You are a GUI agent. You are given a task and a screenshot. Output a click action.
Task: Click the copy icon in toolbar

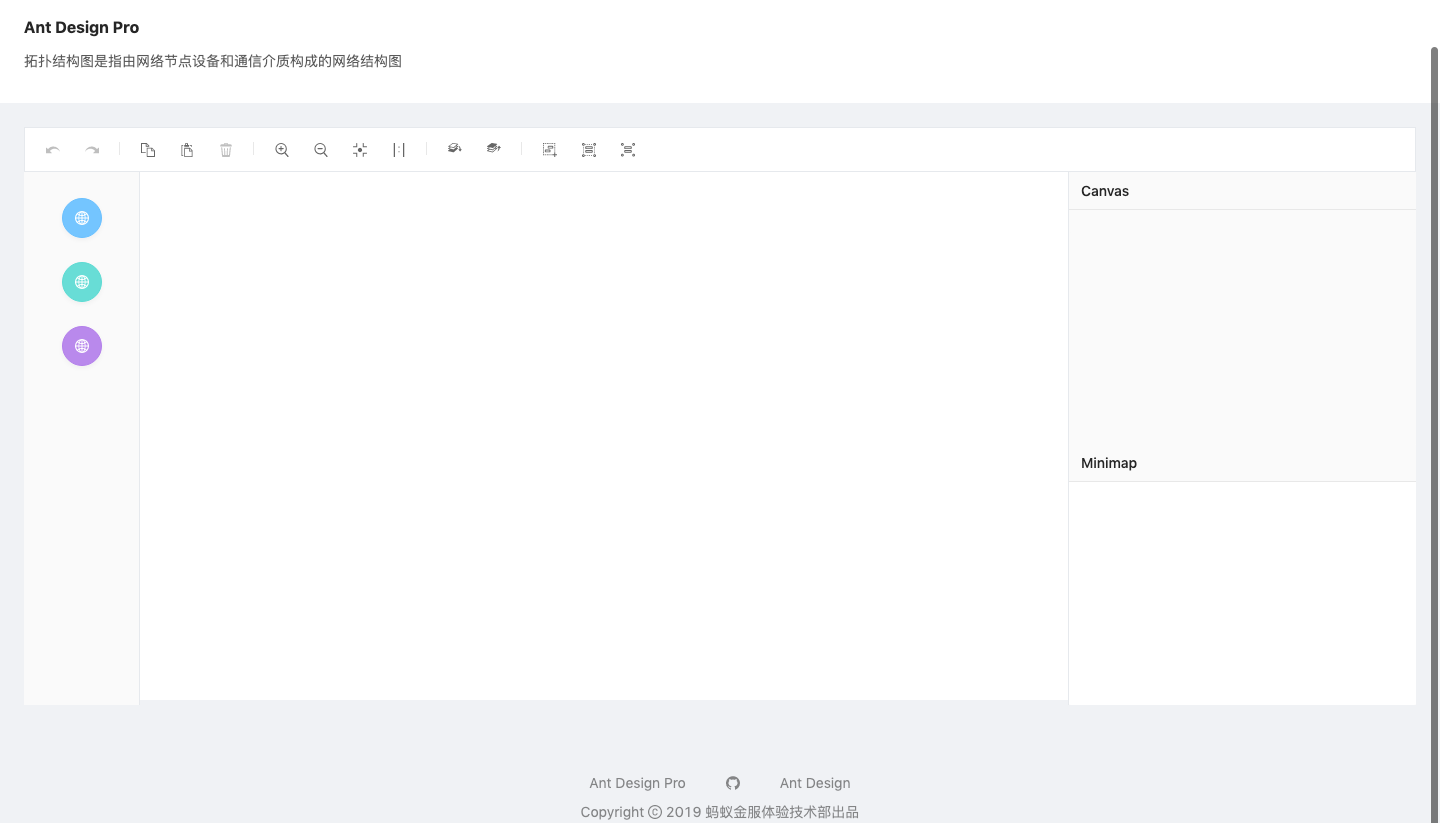click(x=148, y=150)
